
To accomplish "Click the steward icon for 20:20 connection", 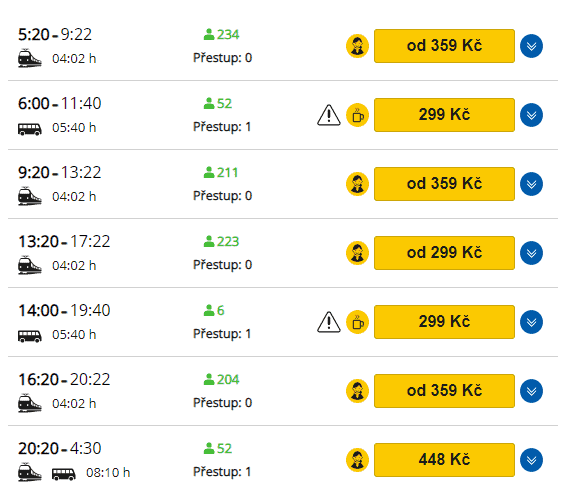I will pyautogui.click(x=357, y=460).
